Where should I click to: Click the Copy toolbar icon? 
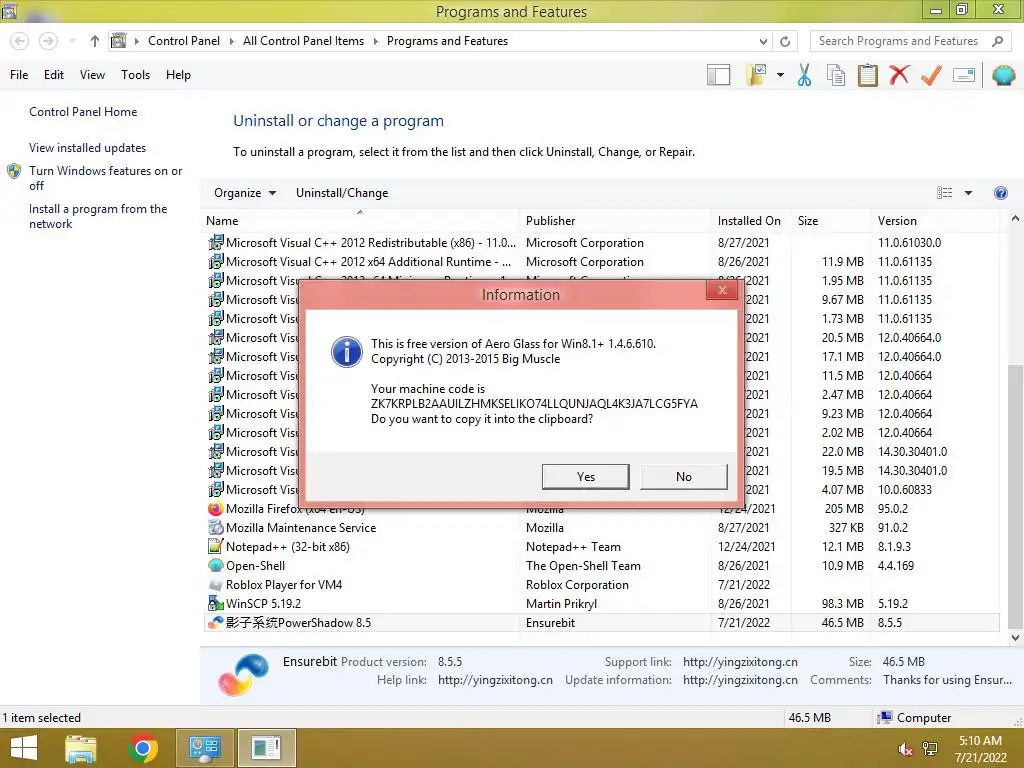[836, 75]
